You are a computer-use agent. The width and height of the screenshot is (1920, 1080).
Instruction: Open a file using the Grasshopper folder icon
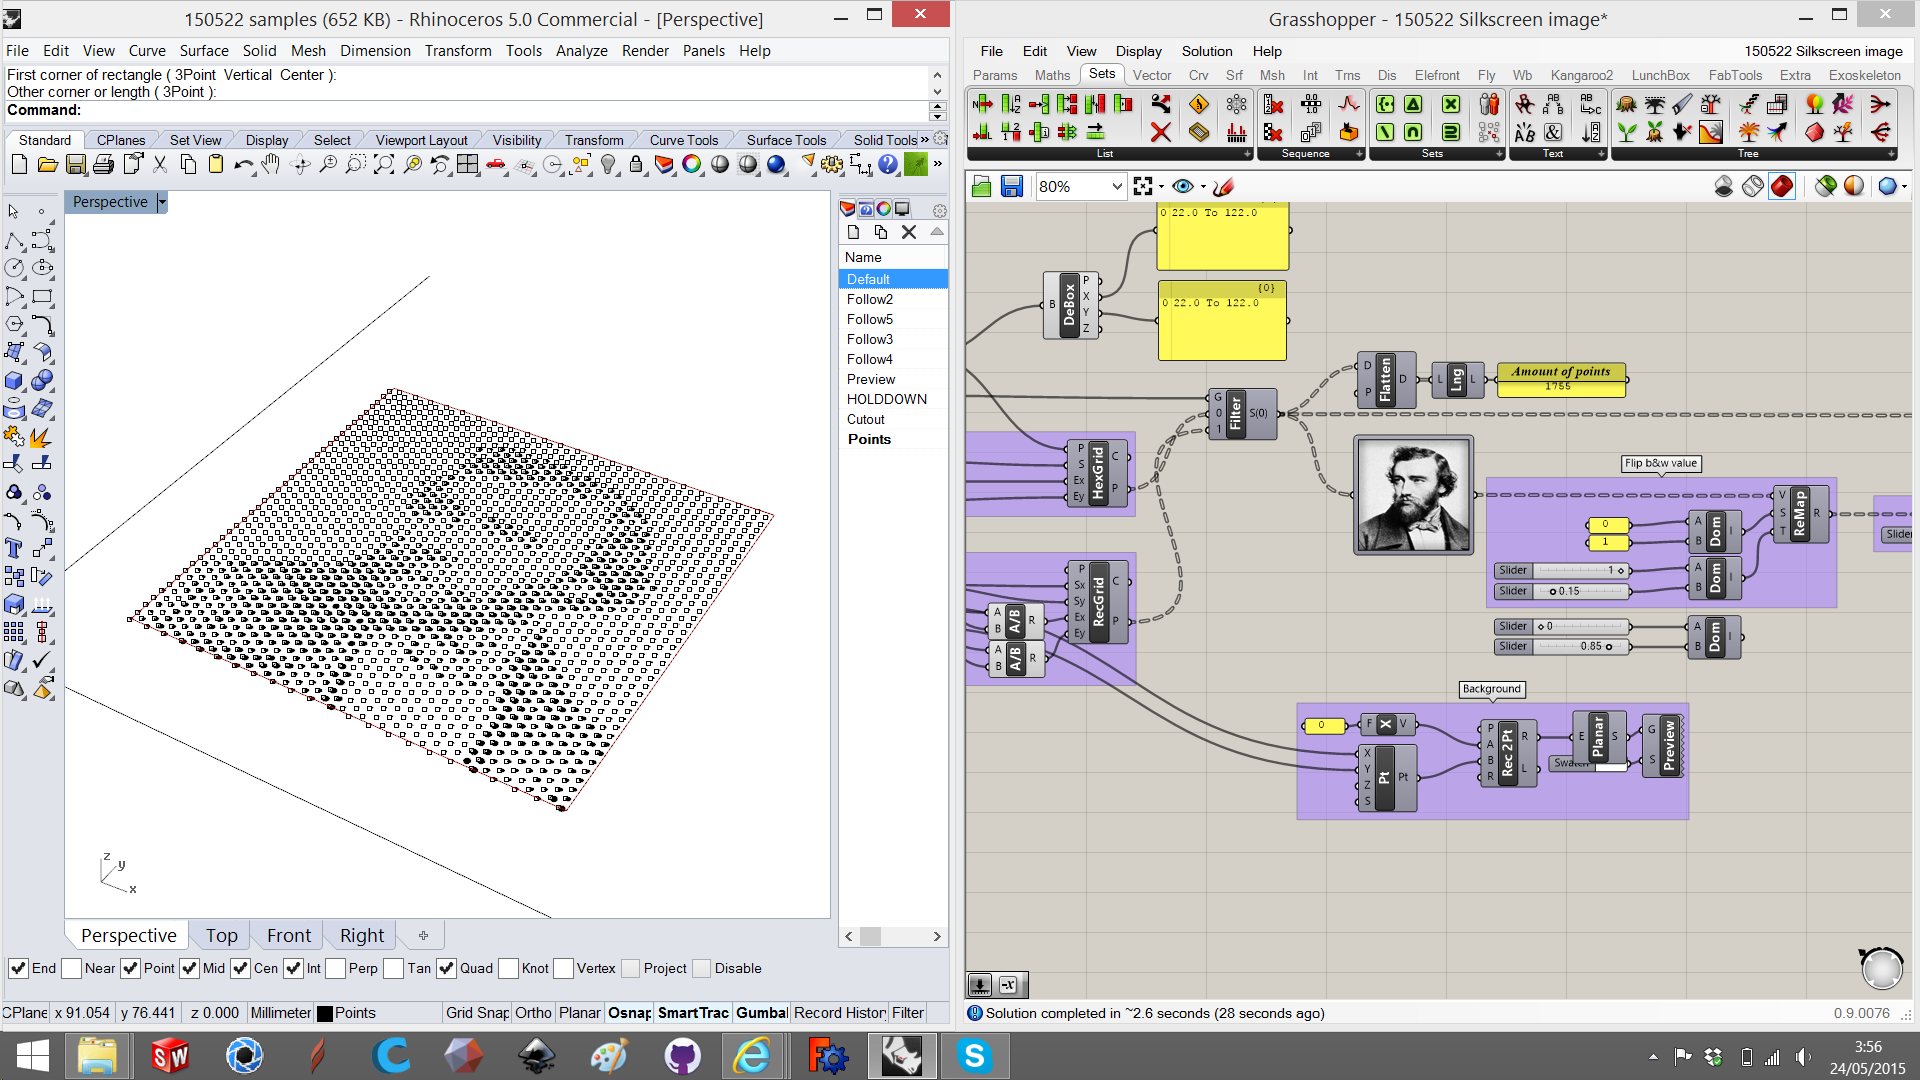982,186
